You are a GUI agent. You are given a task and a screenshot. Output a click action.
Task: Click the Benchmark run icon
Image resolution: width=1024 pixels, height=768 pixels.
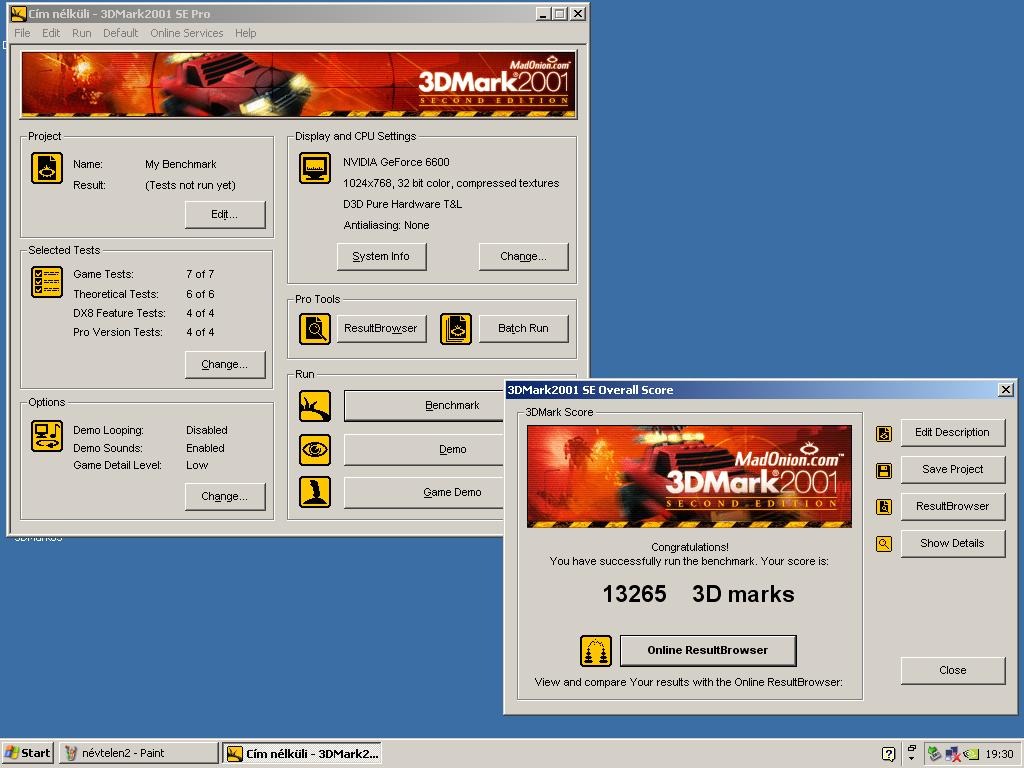(315, 406)
